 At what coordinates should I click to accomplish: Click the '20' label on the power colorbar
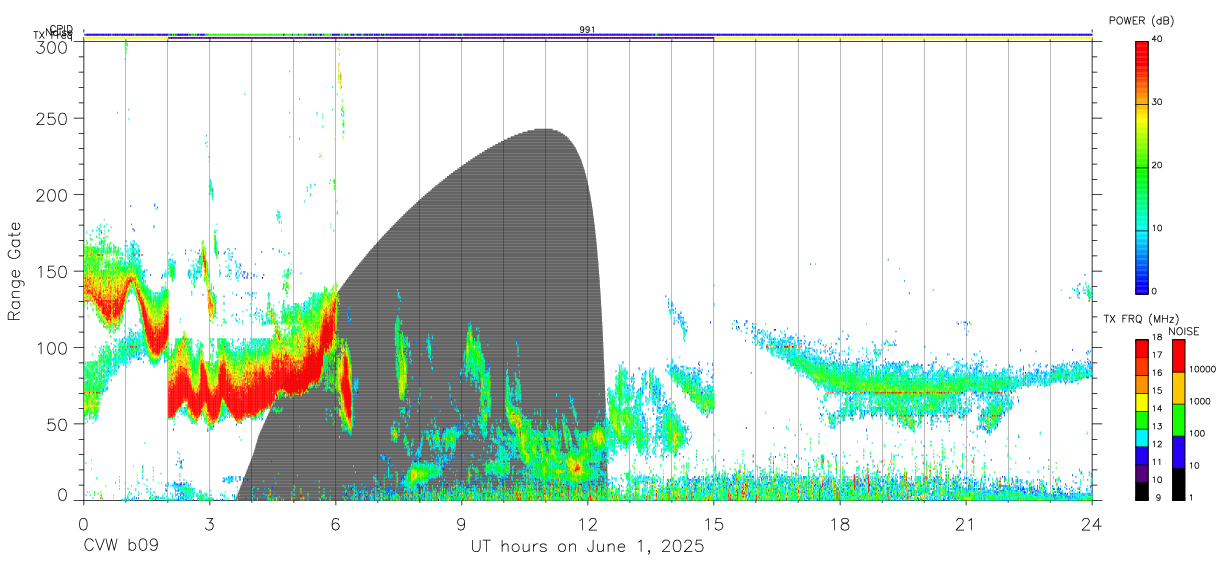click(x=1159, y=165)
